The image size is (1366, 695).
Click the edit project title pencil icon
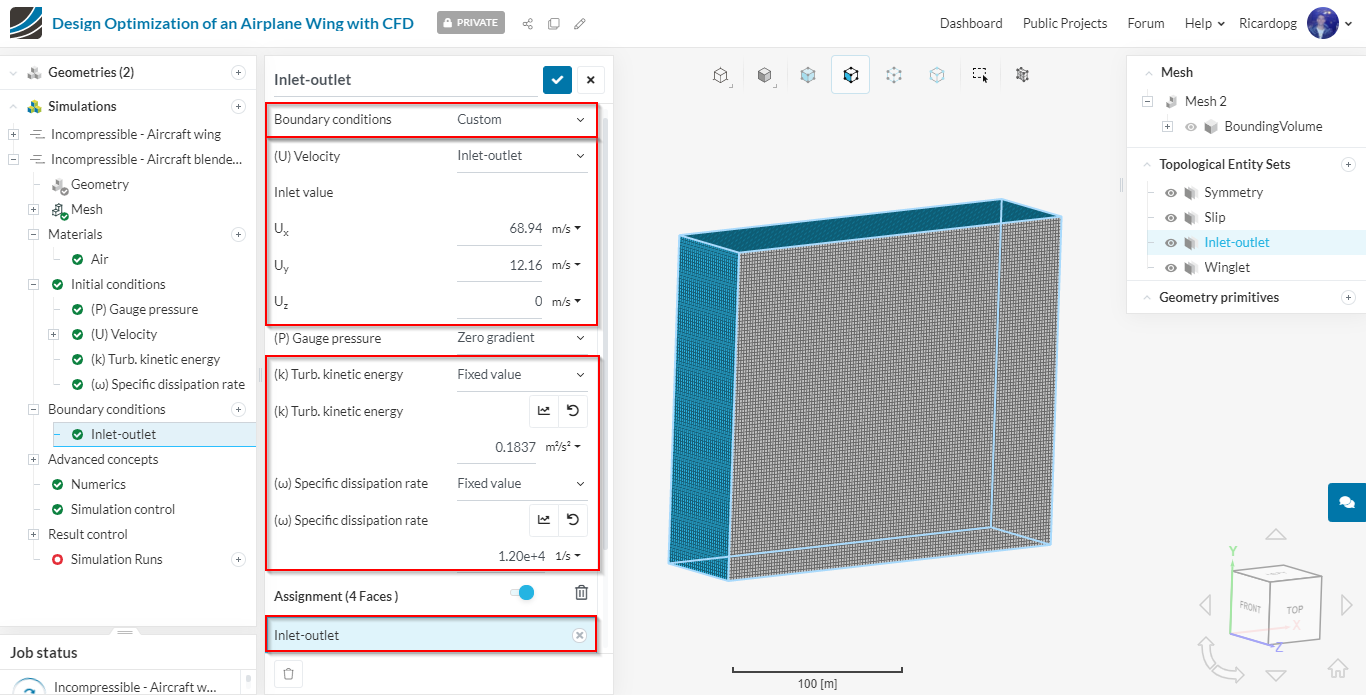click(580, 23)
